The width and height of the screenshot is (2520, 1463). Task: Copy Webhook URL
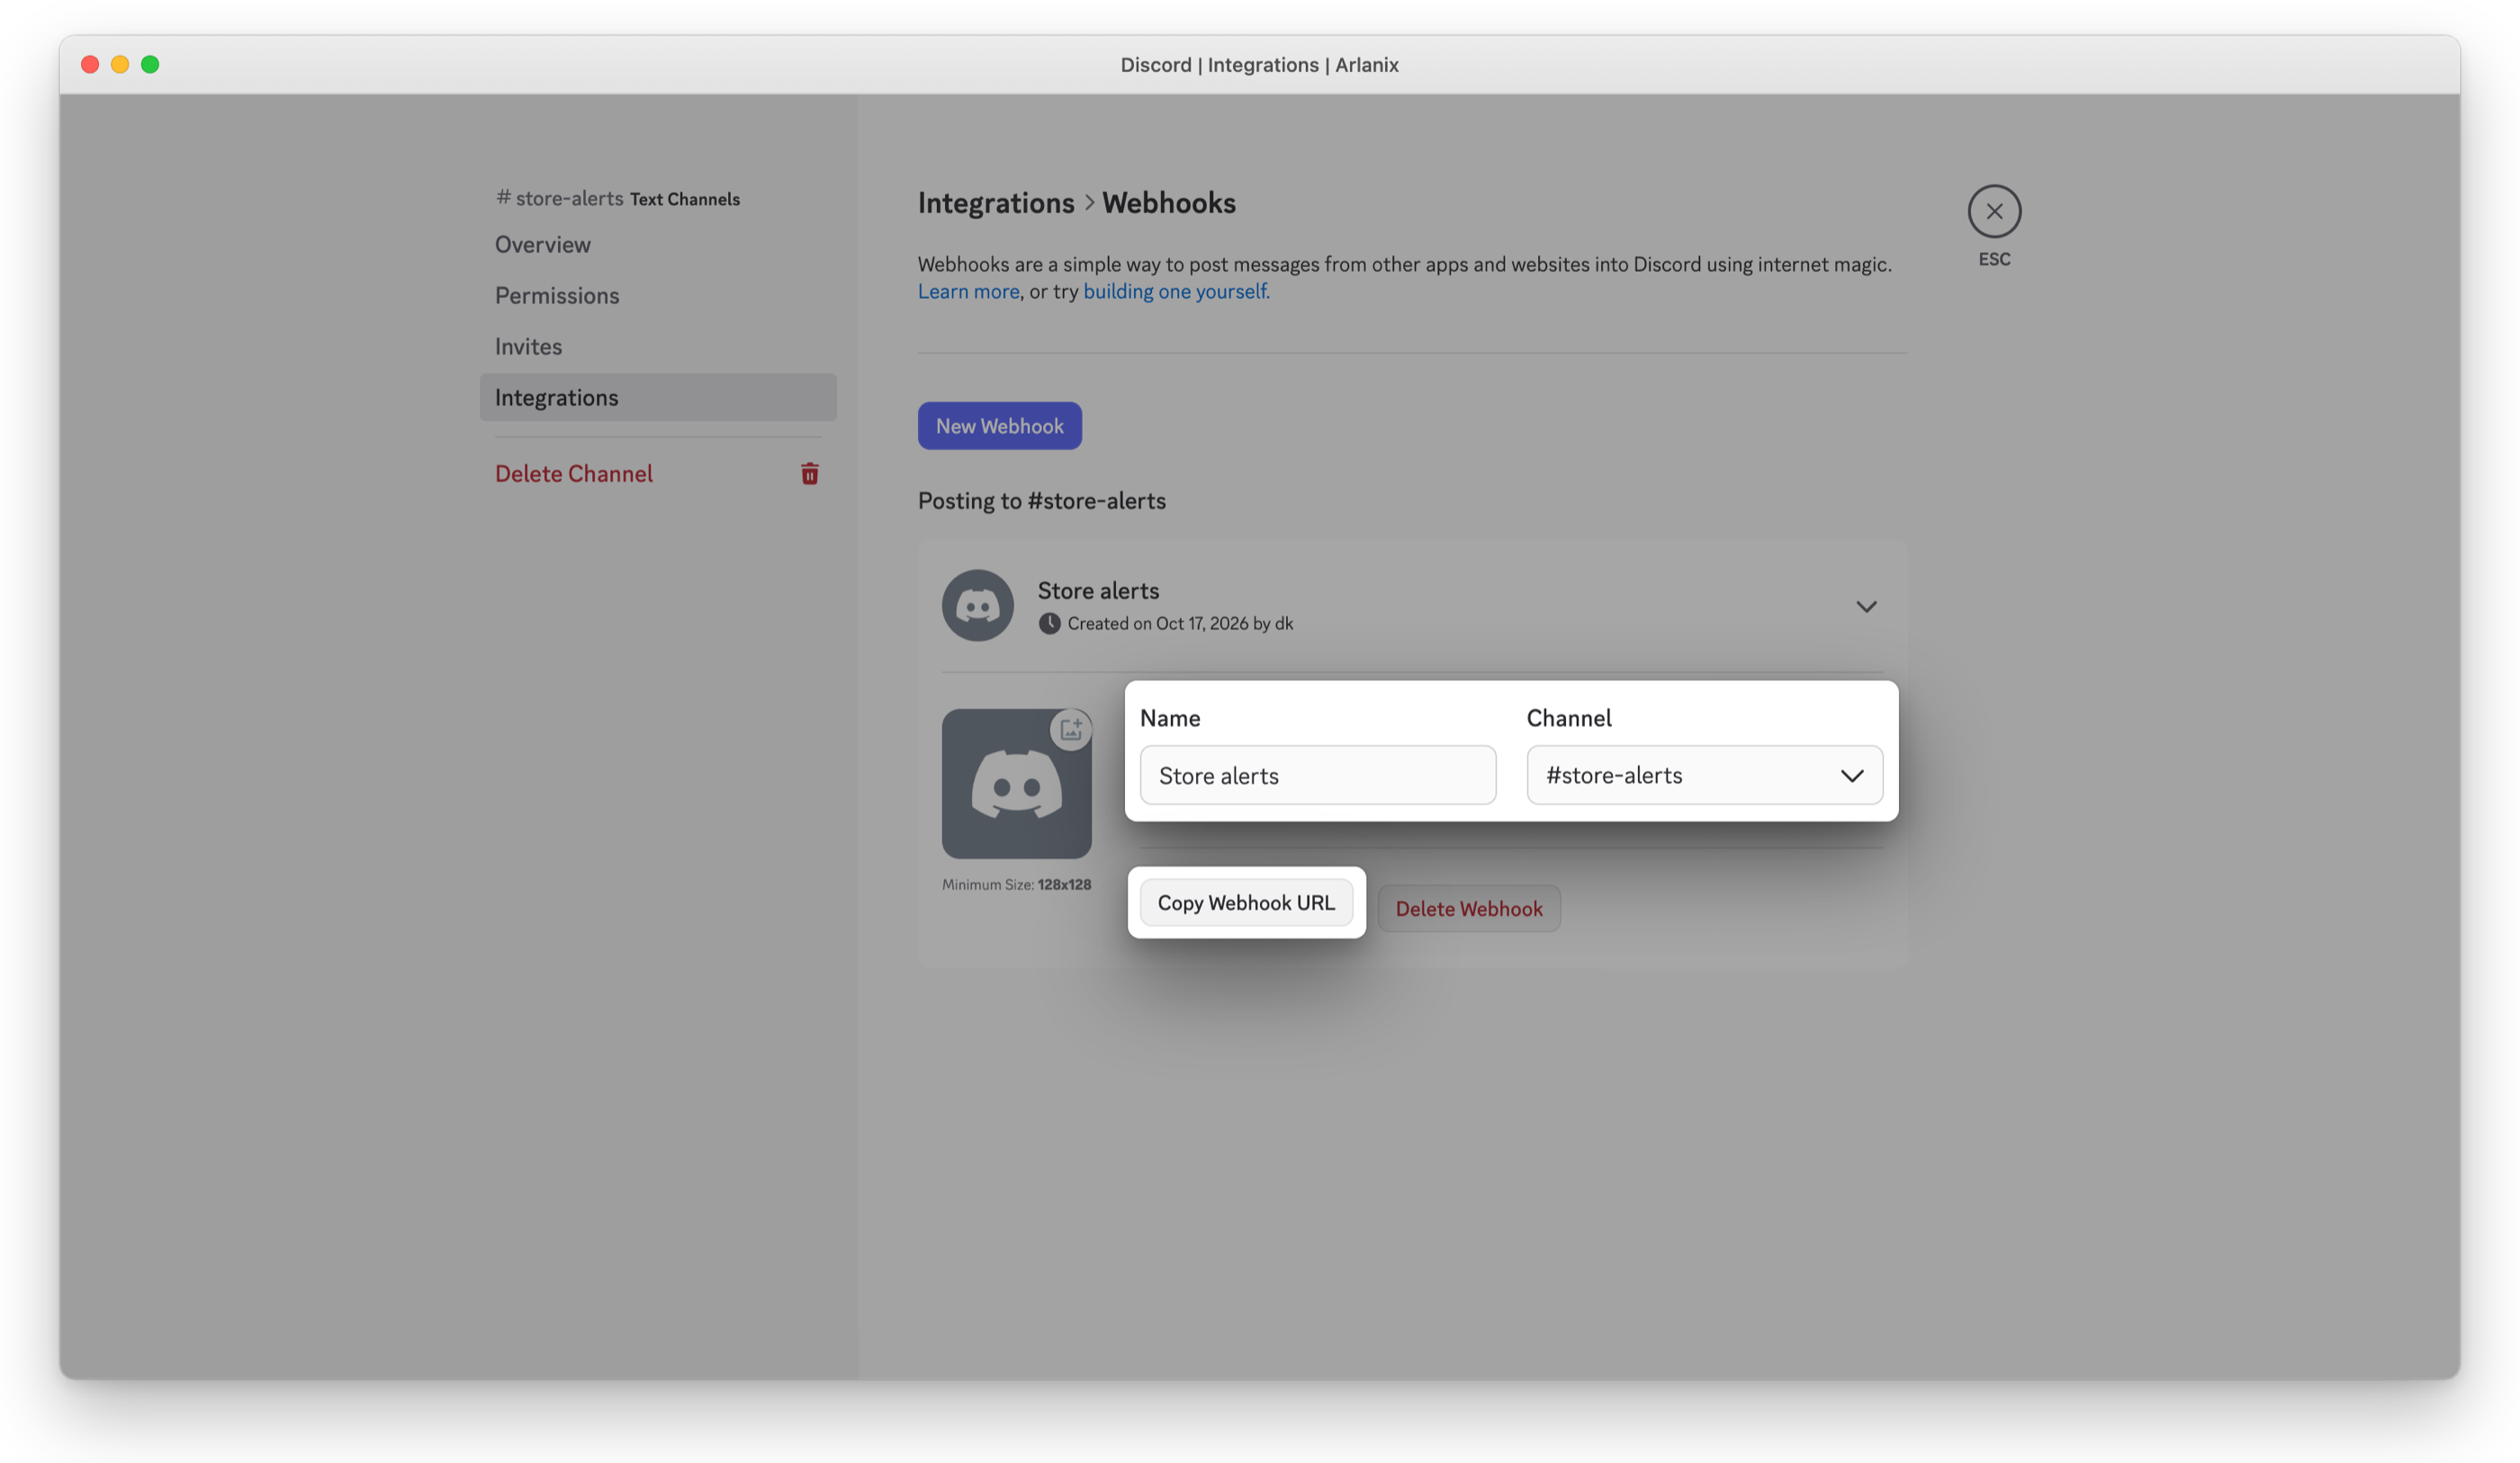(x=1246, y=903)
